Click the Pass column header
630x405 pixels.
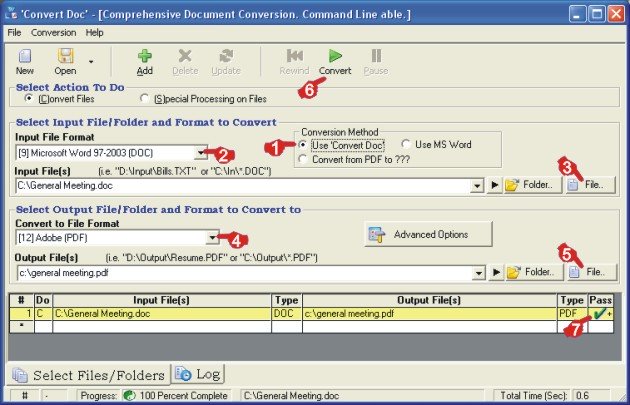601,301
